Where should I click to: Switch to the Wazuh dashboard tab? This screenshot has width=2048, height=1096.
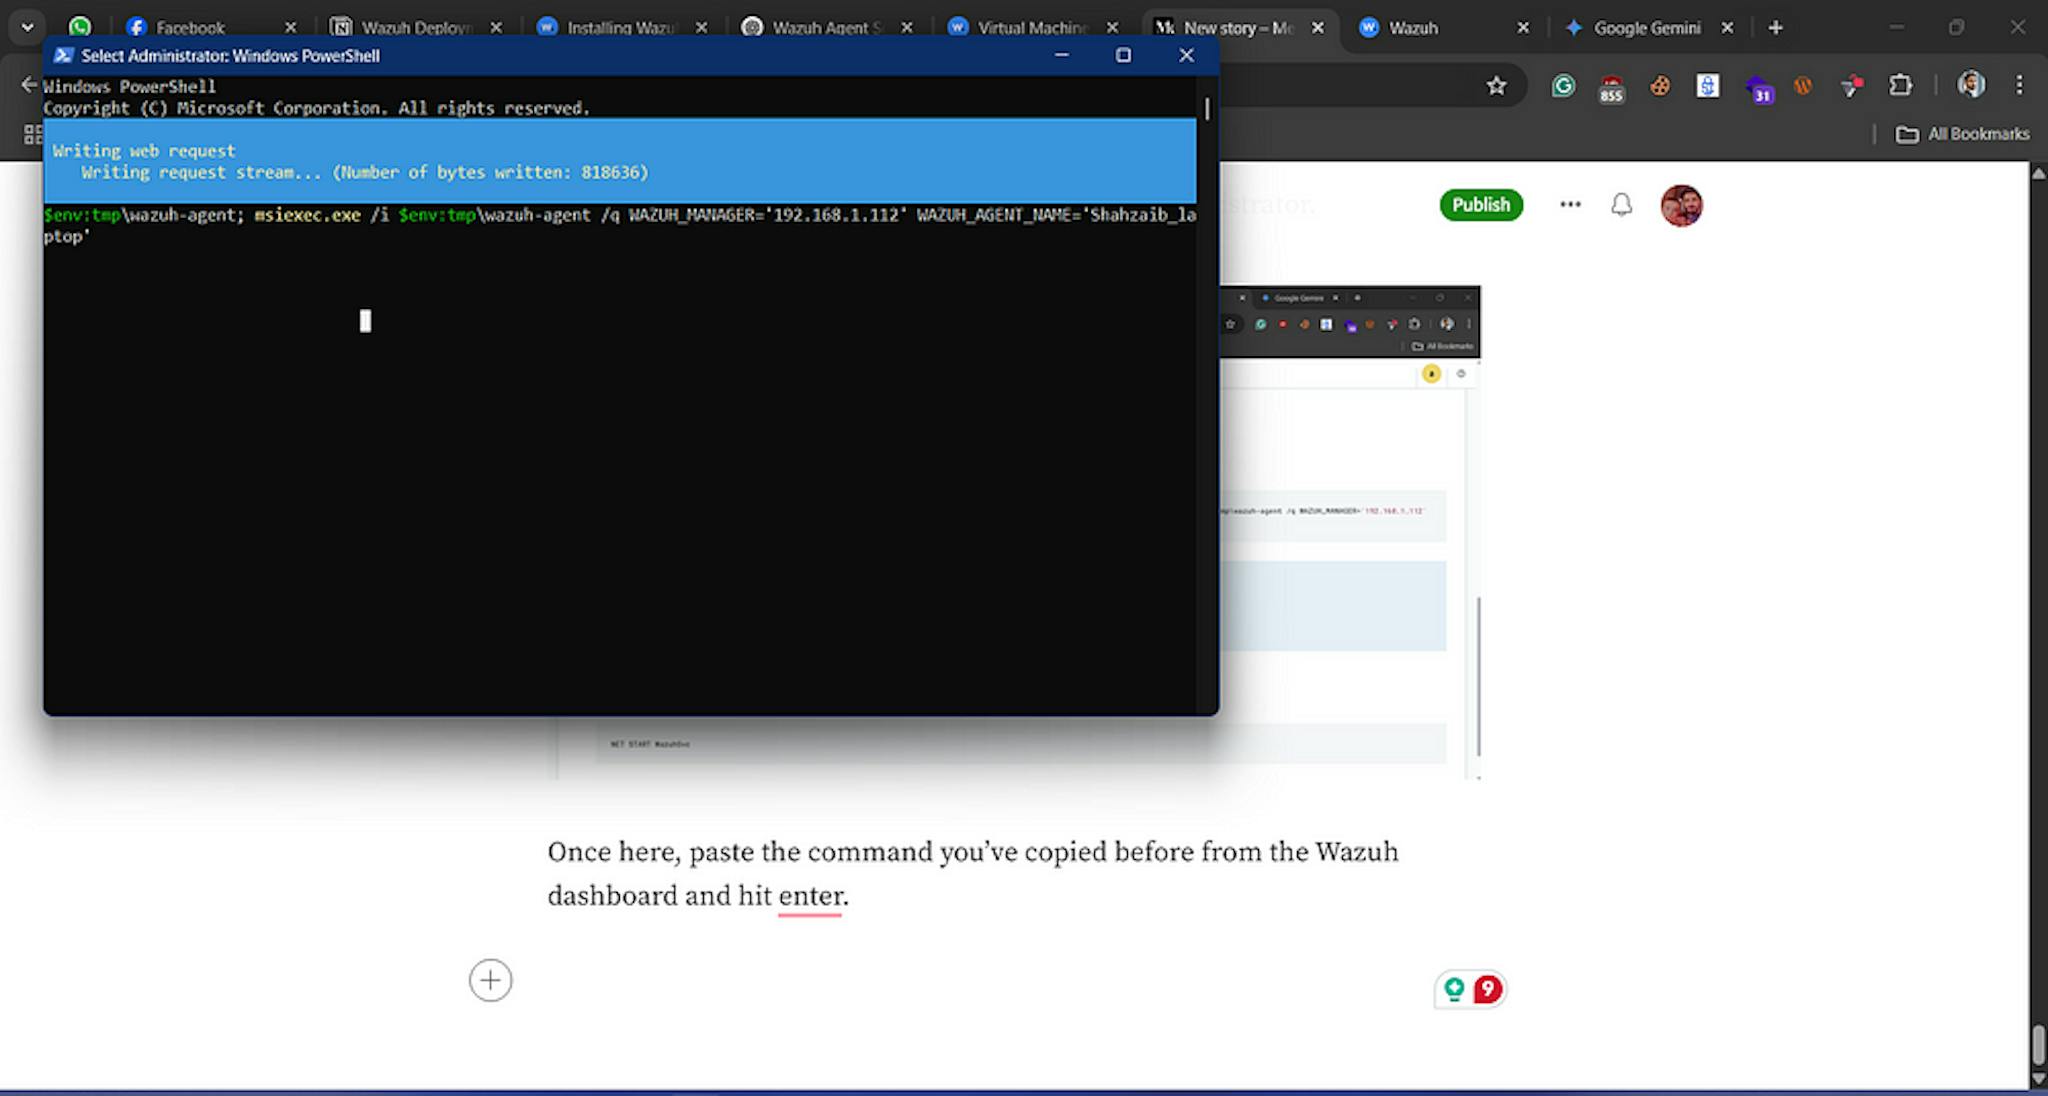pyautogui.click(x=1413, y=28)
